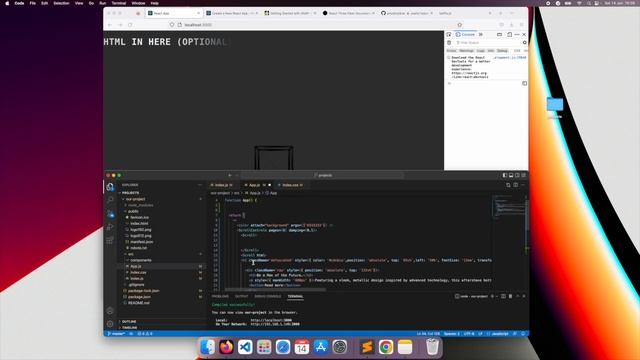
Task: Select the React App tab in Firefox
Action: (x=173, y=13)
